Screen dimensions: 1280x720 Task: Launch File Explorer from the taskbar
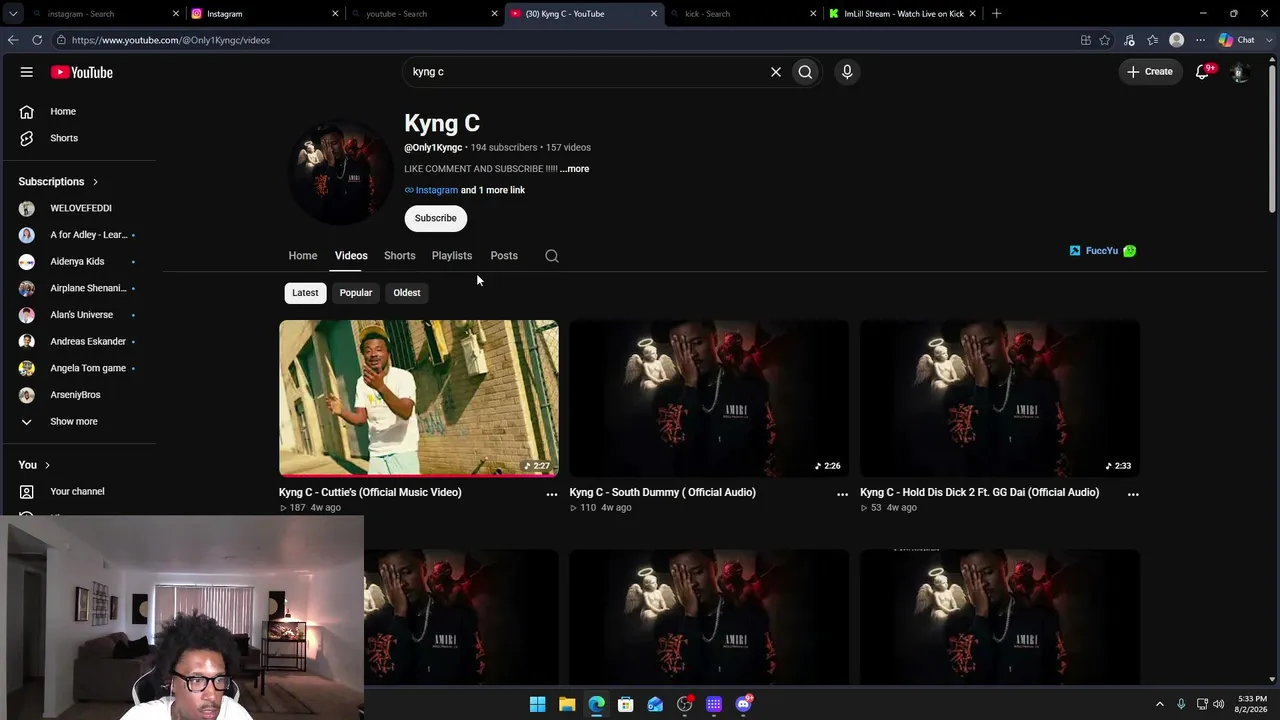[567, 704]
